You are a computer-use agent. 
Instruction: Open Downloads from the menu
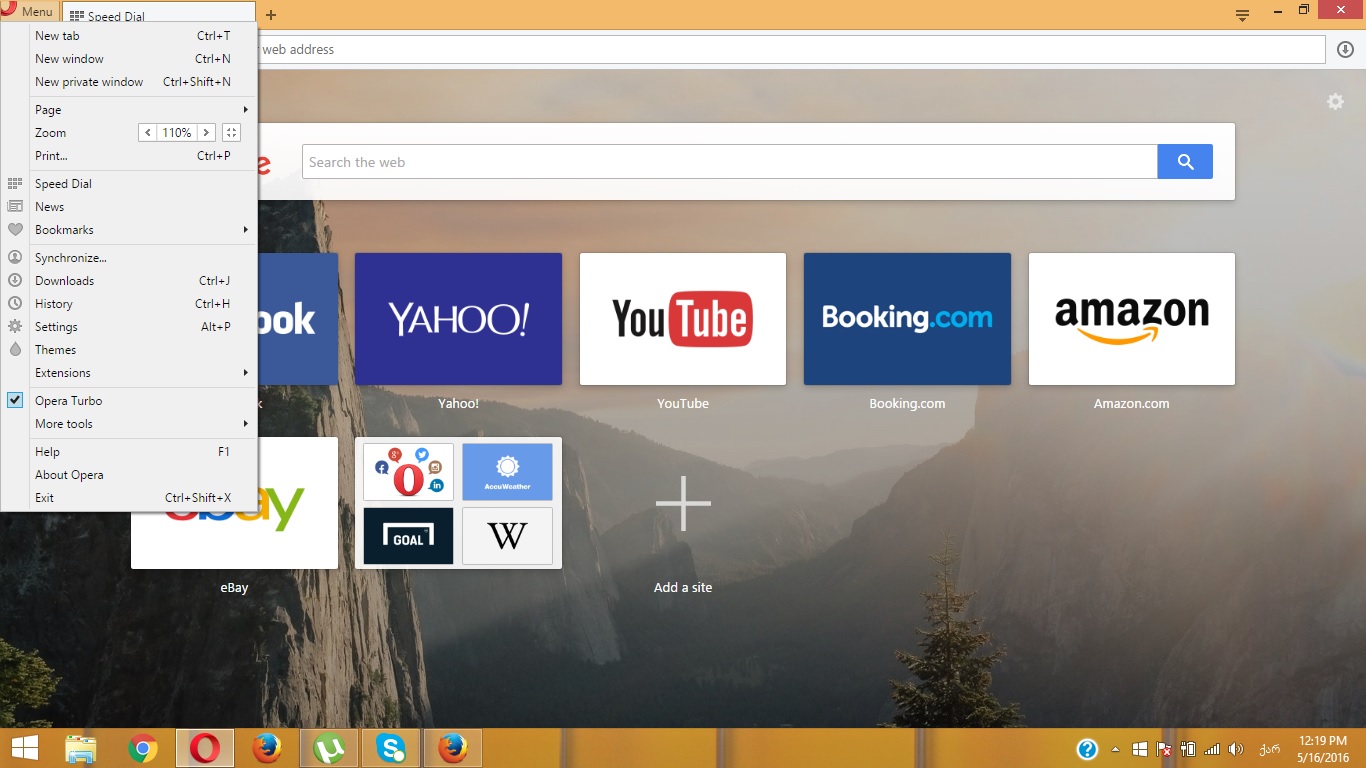[130, 281]
